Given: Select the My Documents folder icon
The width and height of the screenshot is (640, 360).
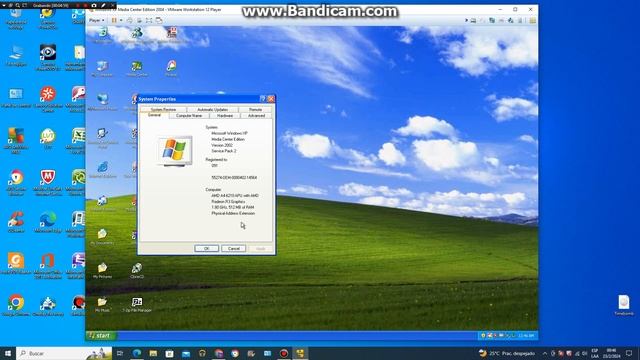Looking at the screenshot, I should point(102,237).
